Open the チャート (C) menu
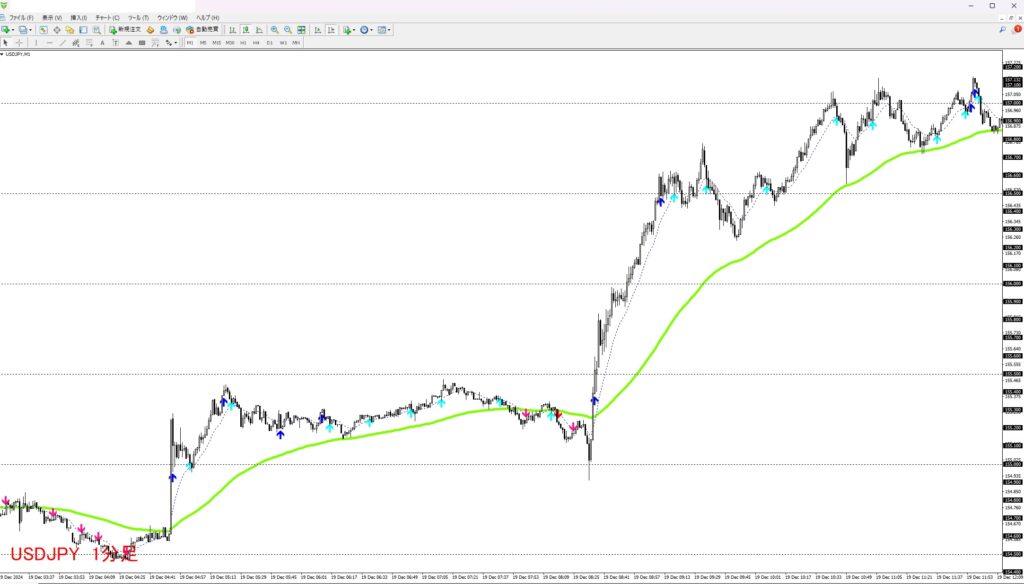Image resolution: width=1024 pixels, height=584 pixels. click(x=107, y=18)
